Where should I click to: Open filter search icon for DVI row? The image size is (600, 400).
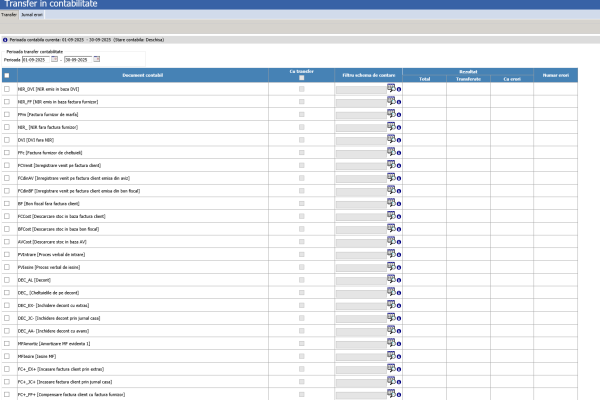[x=391, y=139]
